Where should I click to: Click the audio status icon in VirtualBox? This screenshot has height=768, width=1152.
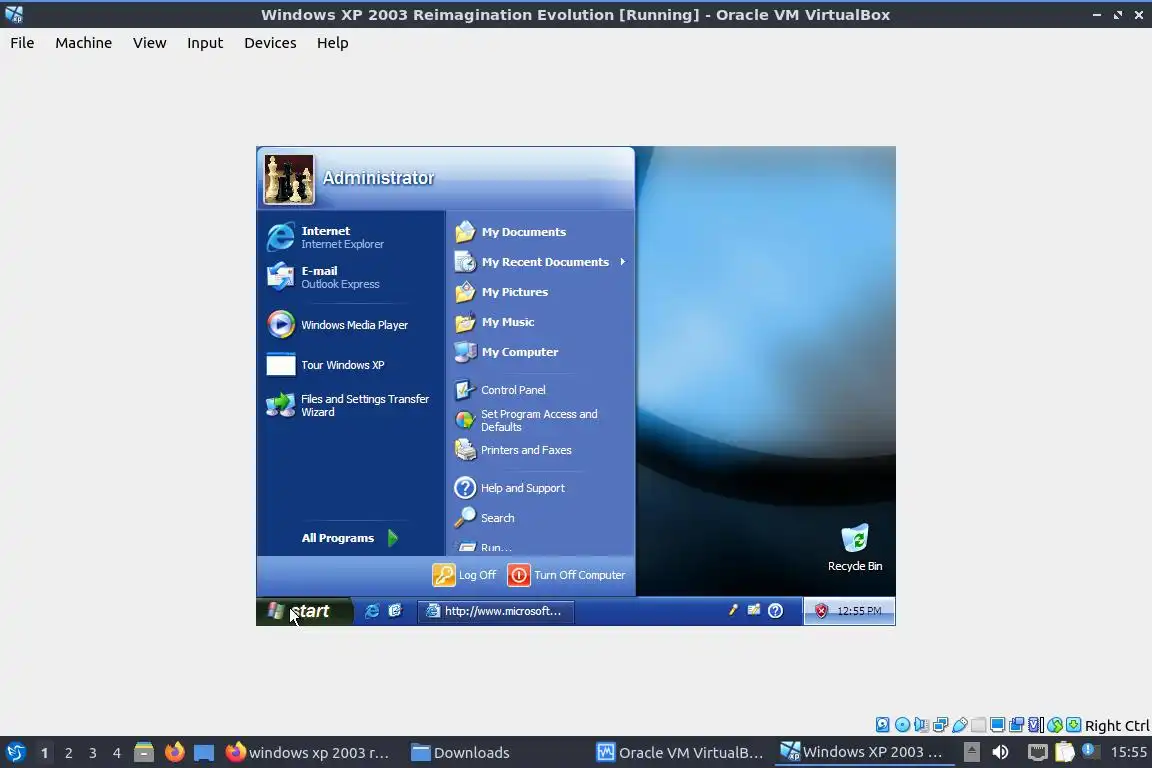921,725
